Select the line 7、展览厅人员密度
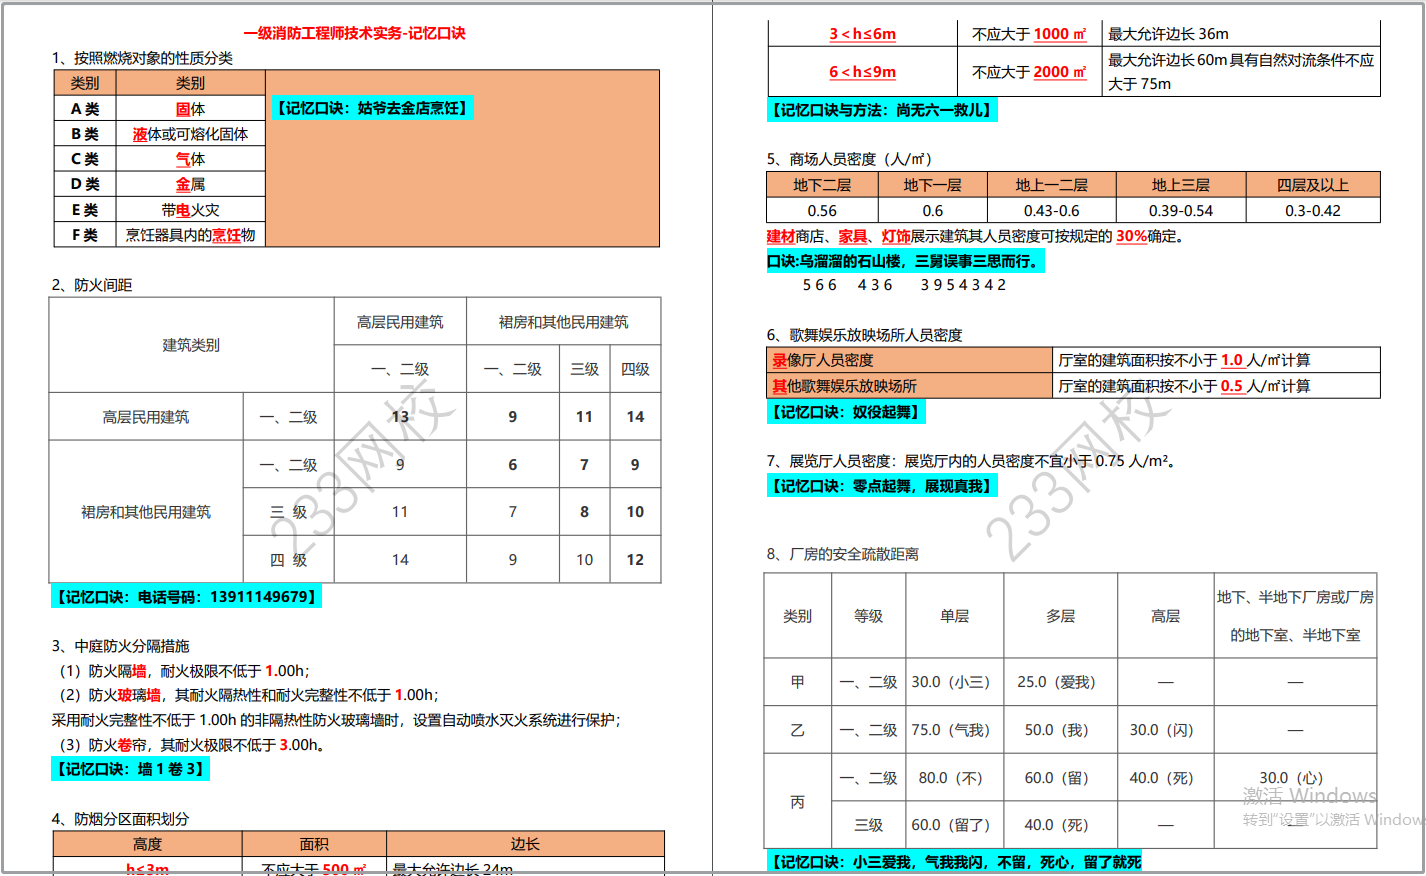The height and width of the screenshot is (876, 1426). [x=972, y=461]
